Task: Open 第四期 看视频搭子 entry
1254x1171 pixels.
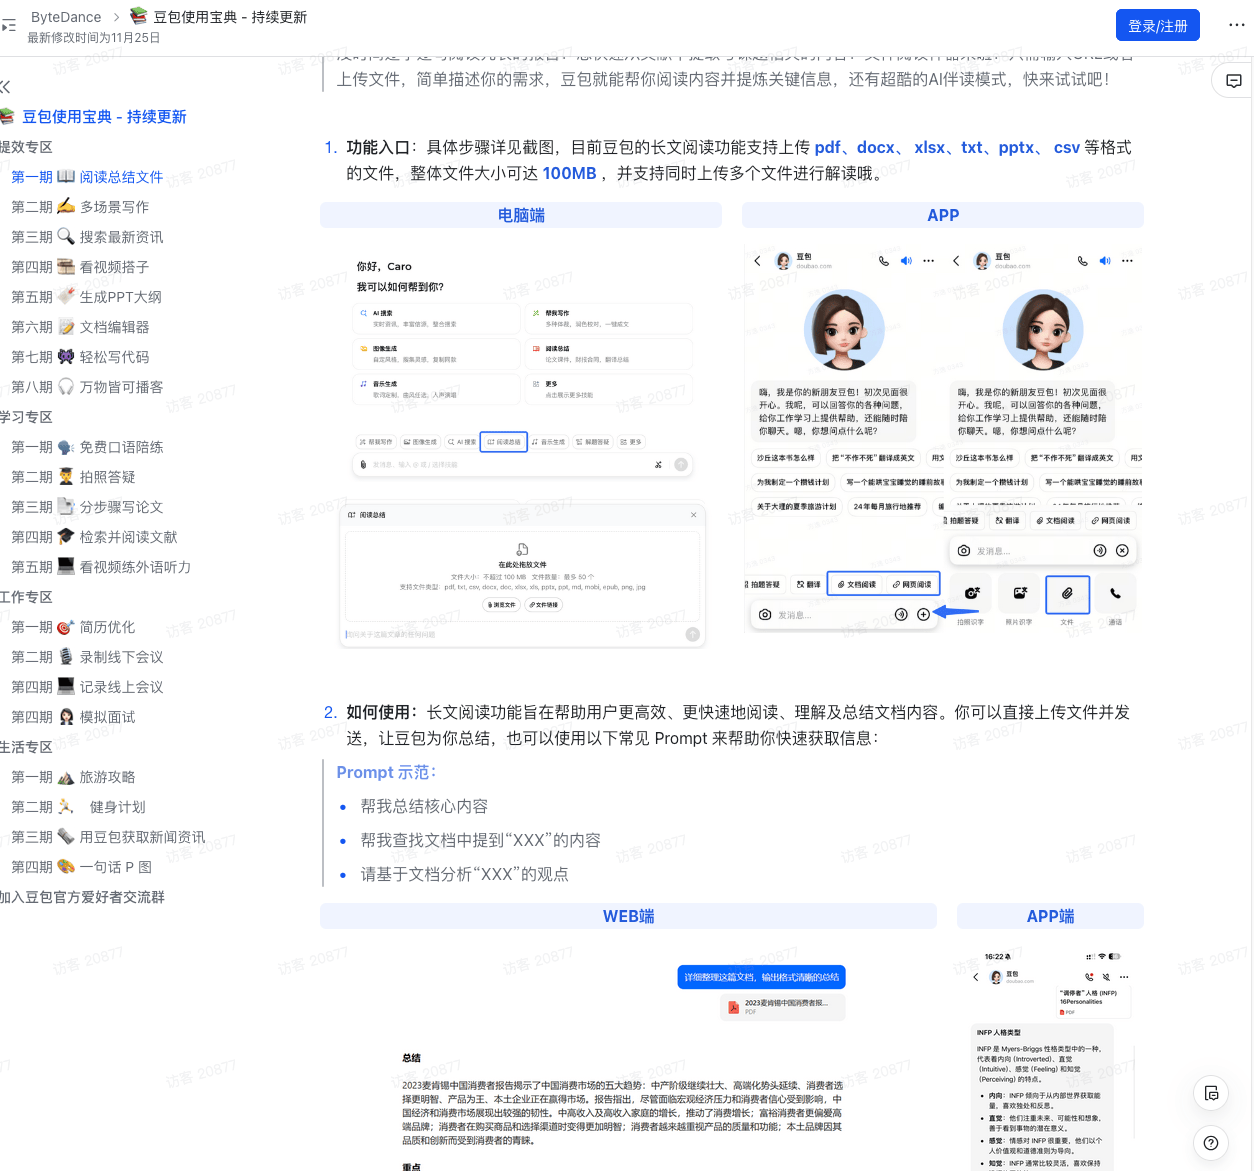Action: (x=80, y=267)
